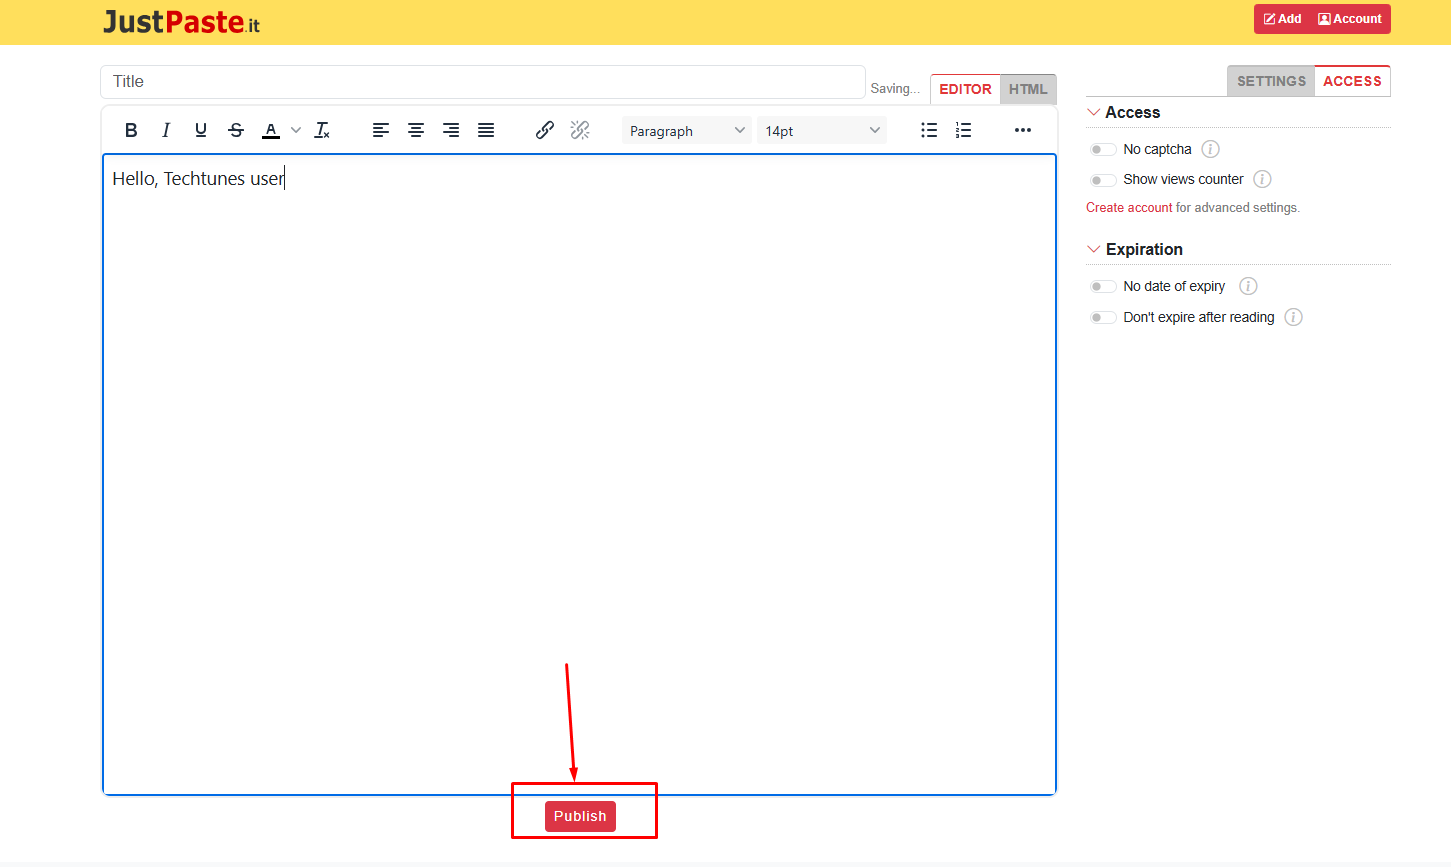This screenshot has height=867, width=1451.
Task: Open the Account menu
Action: [1350, 19]
